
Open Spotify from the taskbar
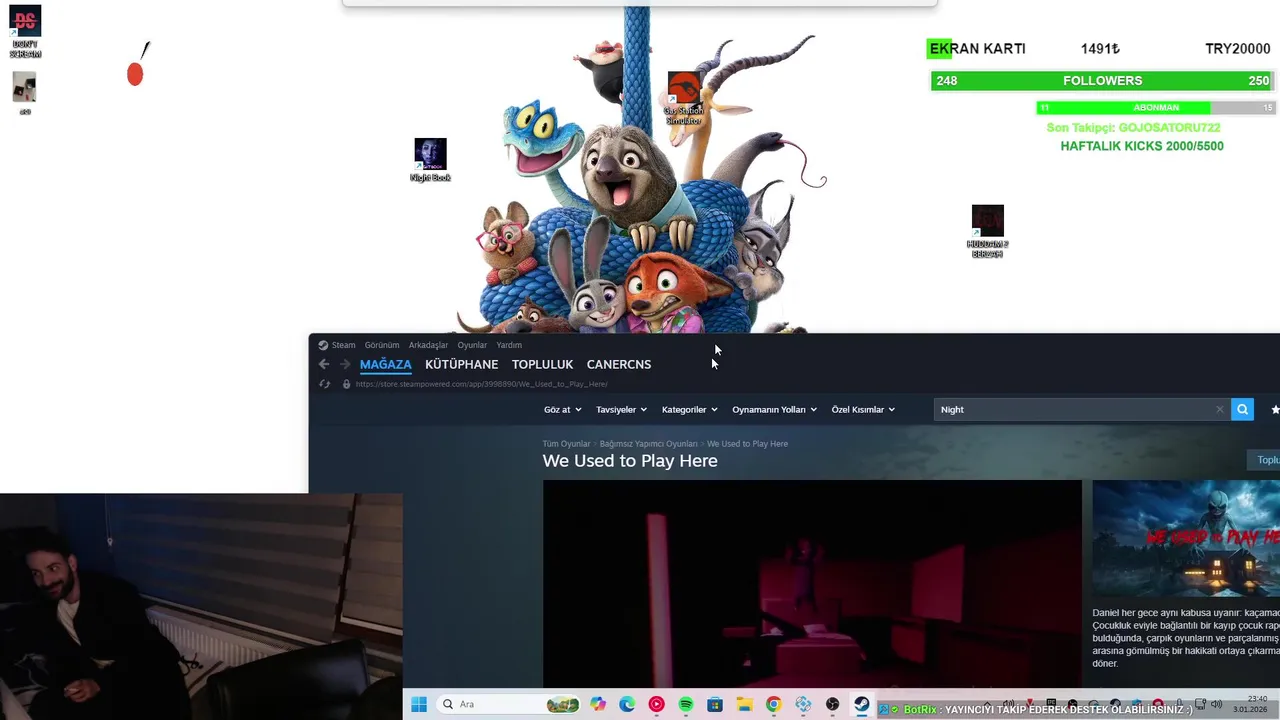coord(686,704)
